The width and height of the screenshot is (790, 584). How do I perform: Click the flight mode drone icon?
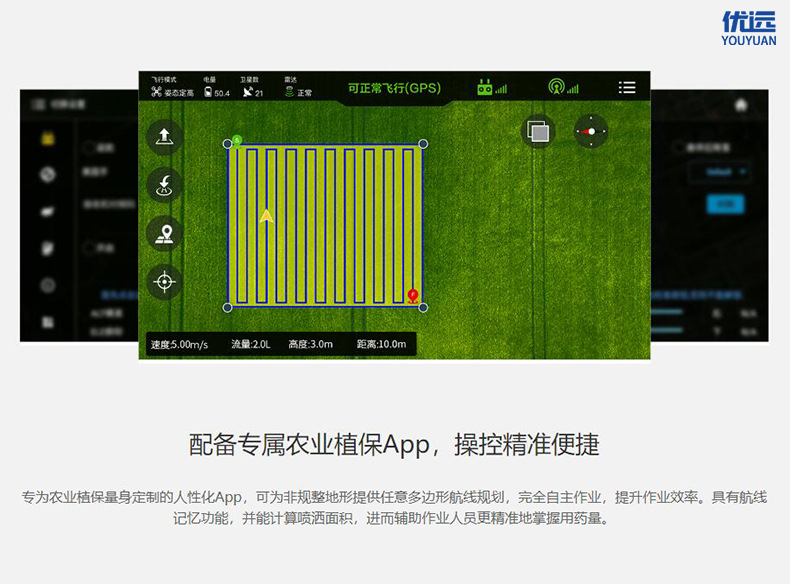[157, 92]
